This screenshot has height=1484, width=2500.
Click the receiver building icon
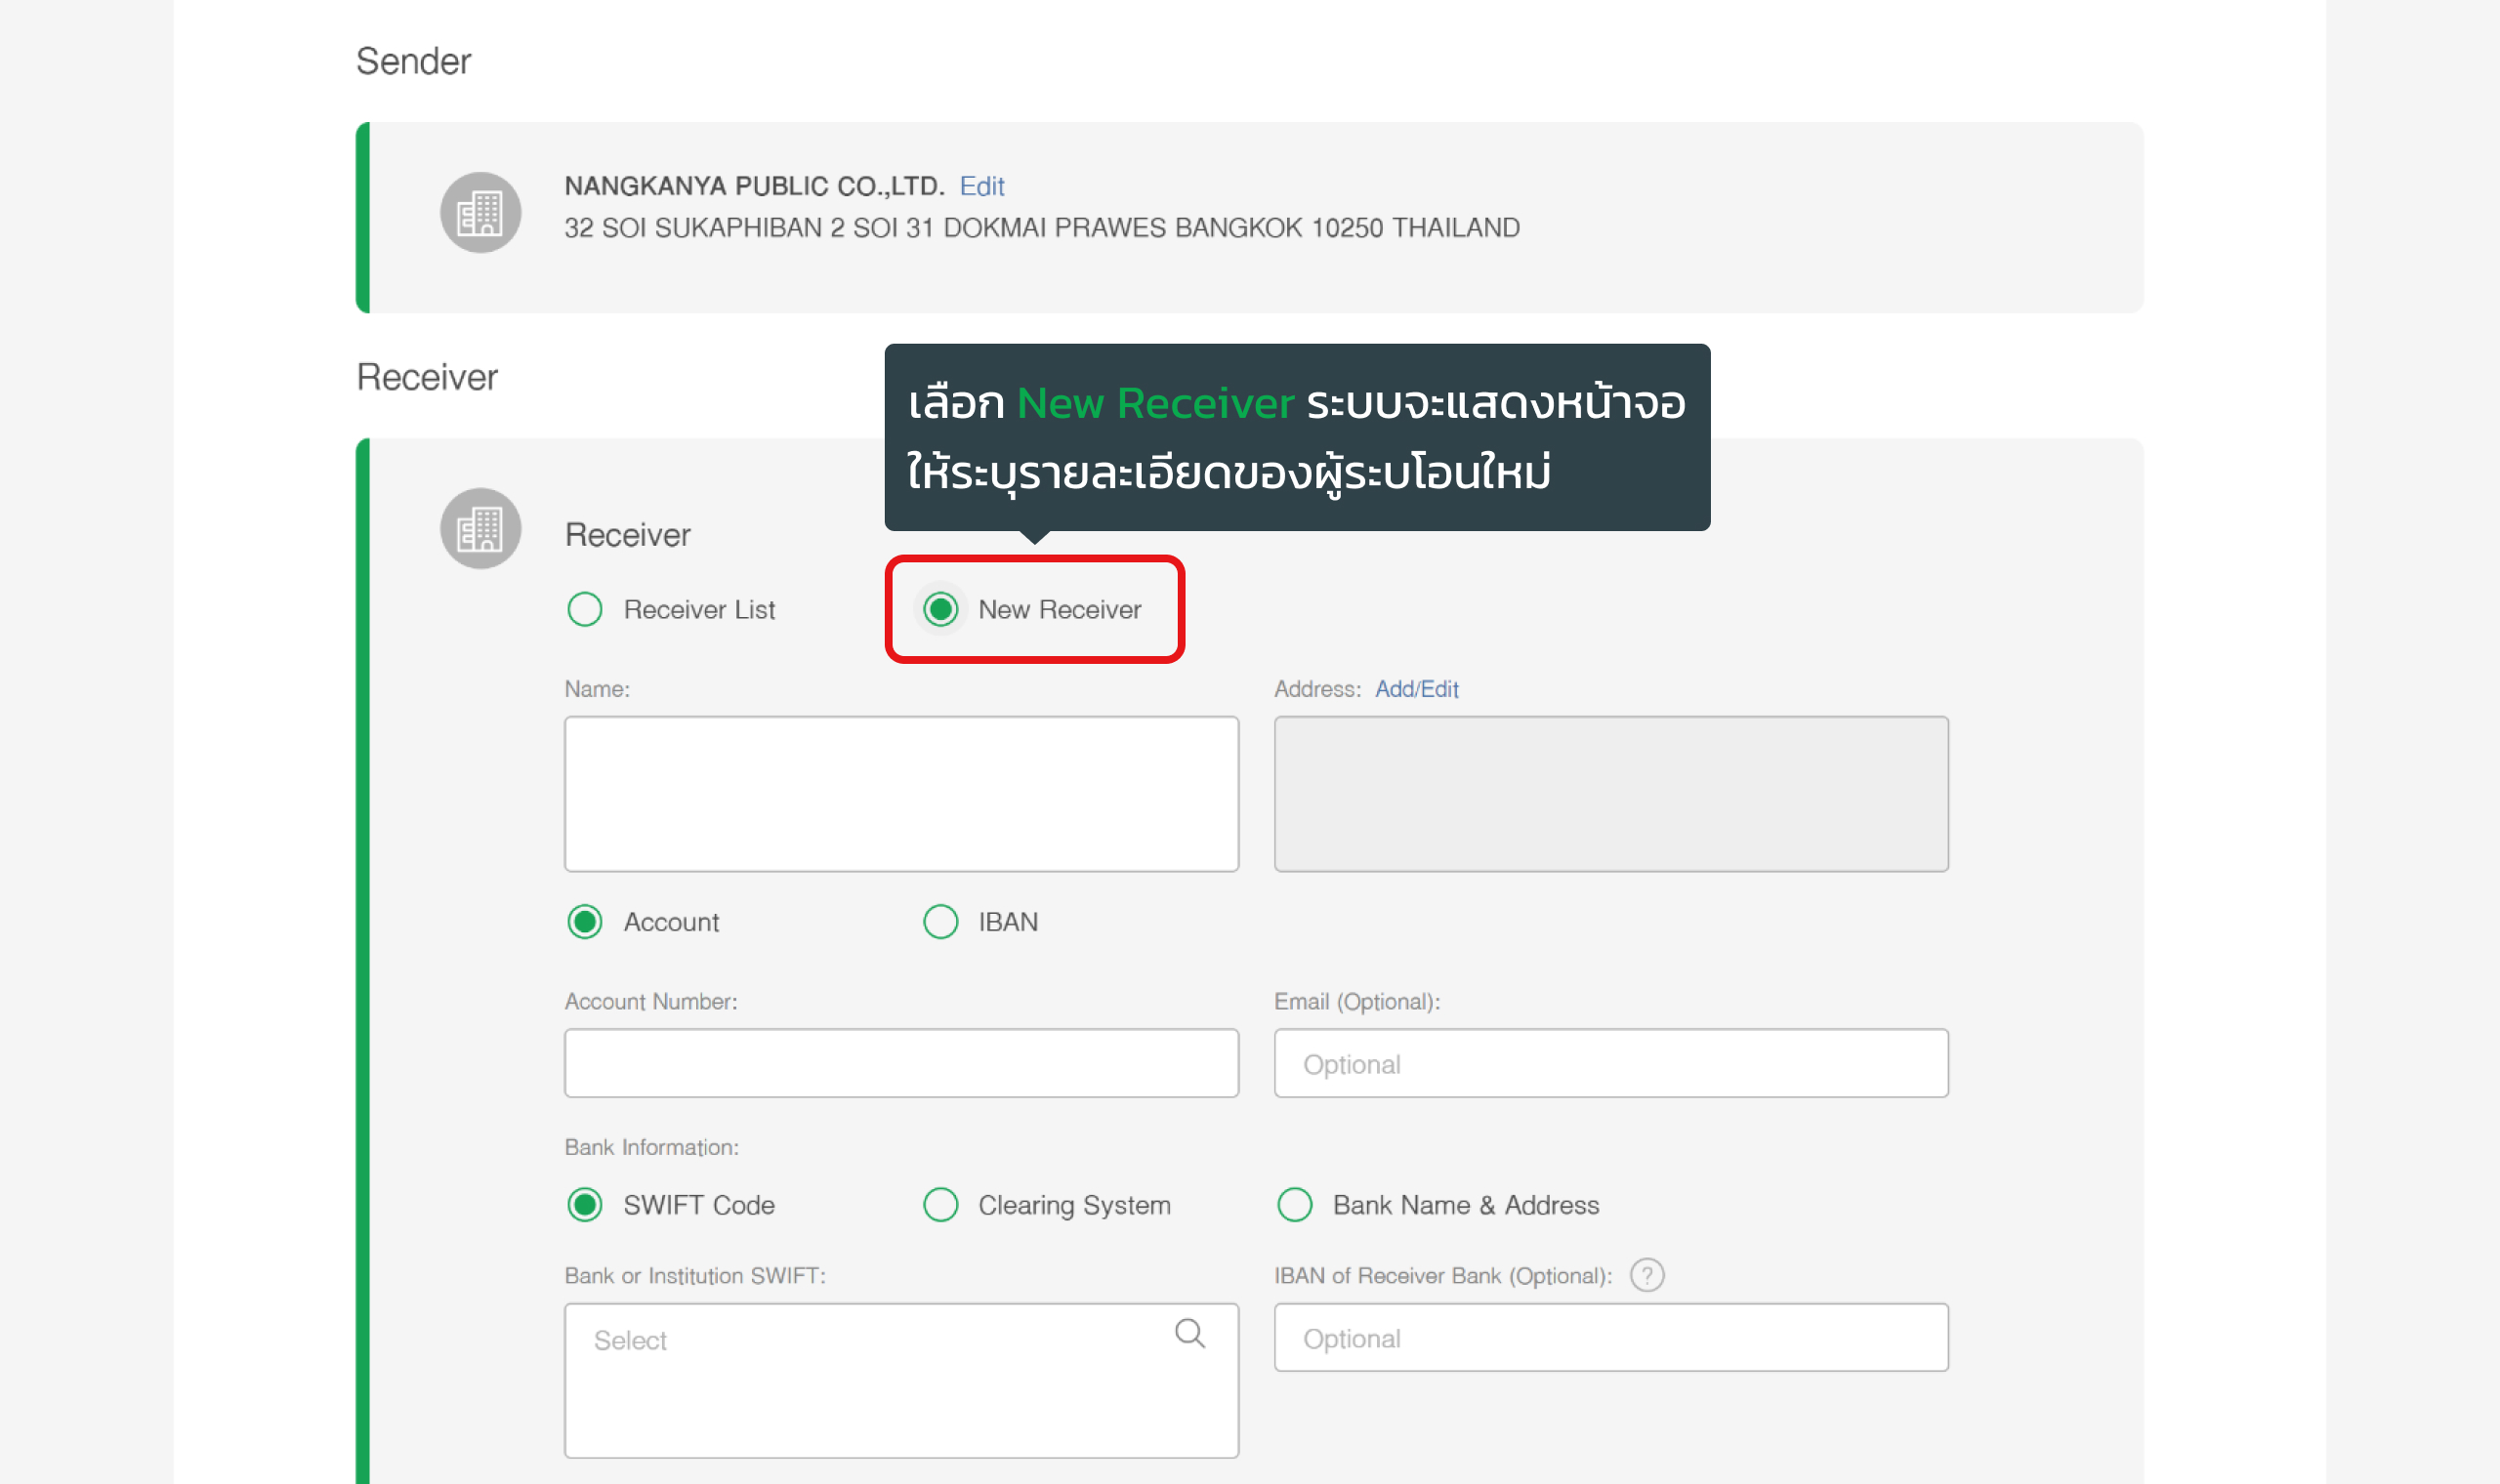pos(480,528)
